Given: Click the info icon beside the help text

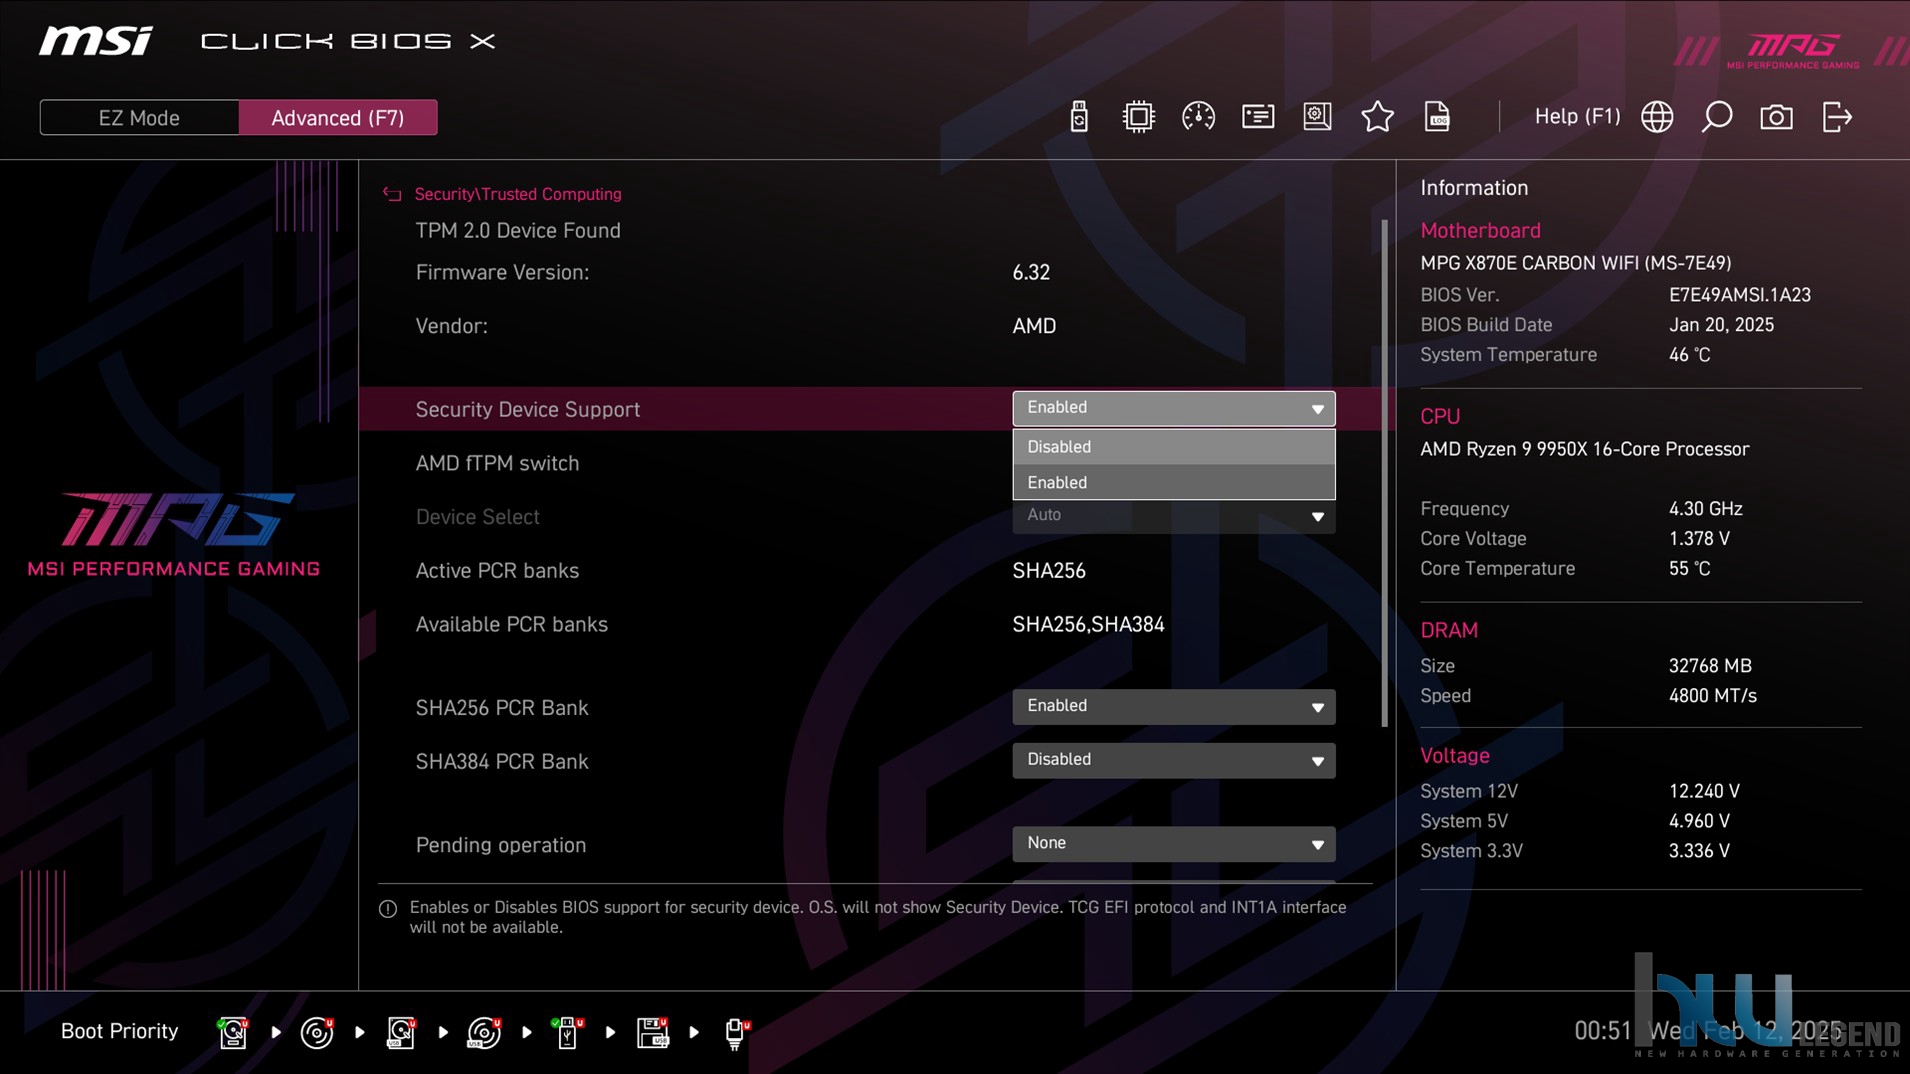Looking at the screenshot, I should [388, 909].
